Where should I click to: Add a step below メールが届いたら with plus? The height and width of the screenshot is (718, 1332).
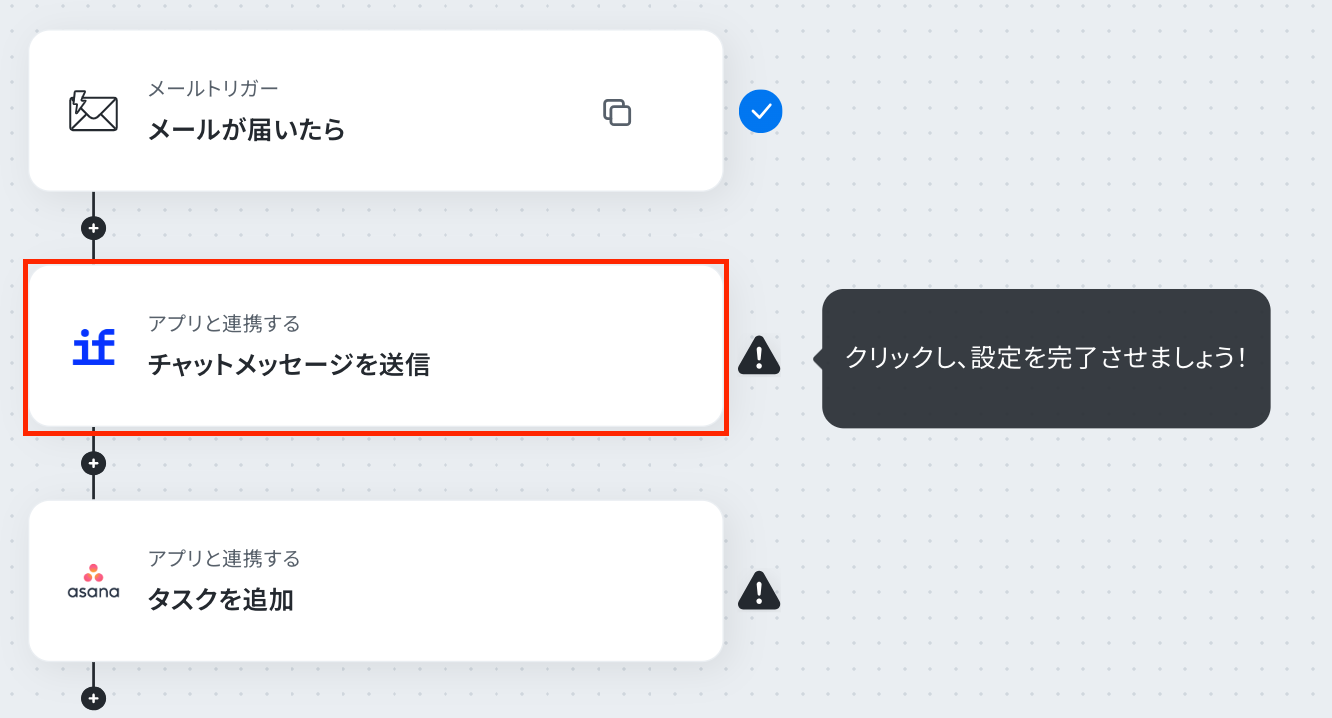click(93, 228)
